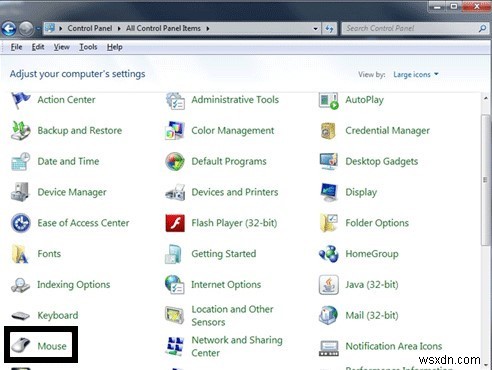This screenshot has width=492, height=370.
Task: Open the Default Programs icon
Action: click(175, 161)
